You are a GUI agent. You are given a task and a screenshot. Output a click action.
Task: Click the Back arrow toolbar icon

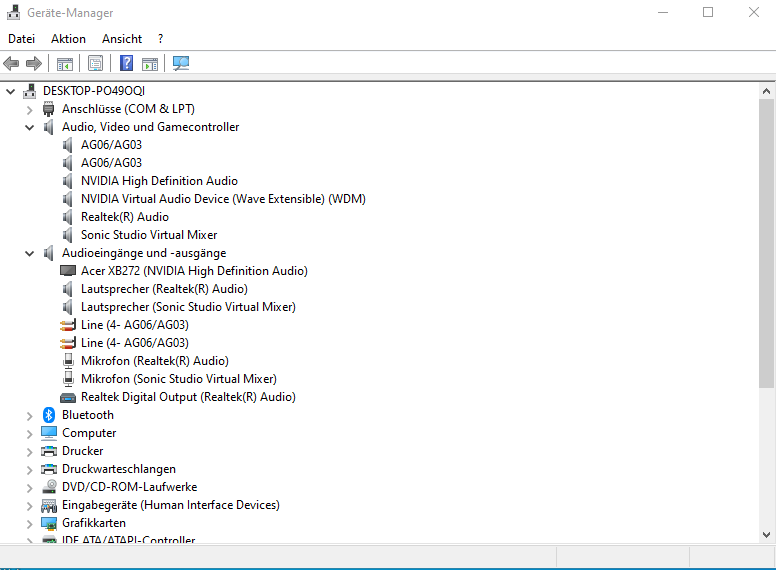pyautogui.click(x=11, y=63)
